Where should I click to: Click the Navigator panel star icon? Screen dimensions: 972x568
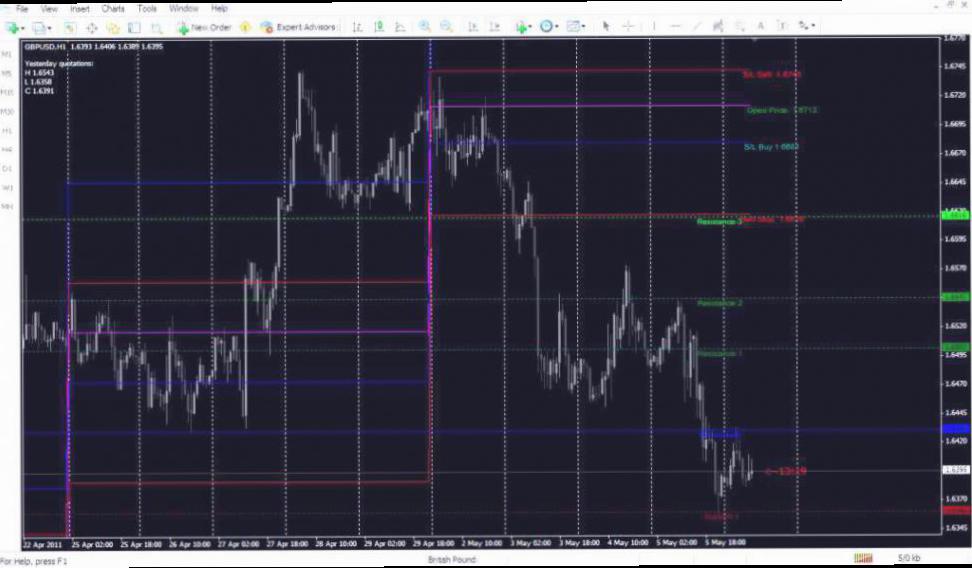click(x=113, y=27)
